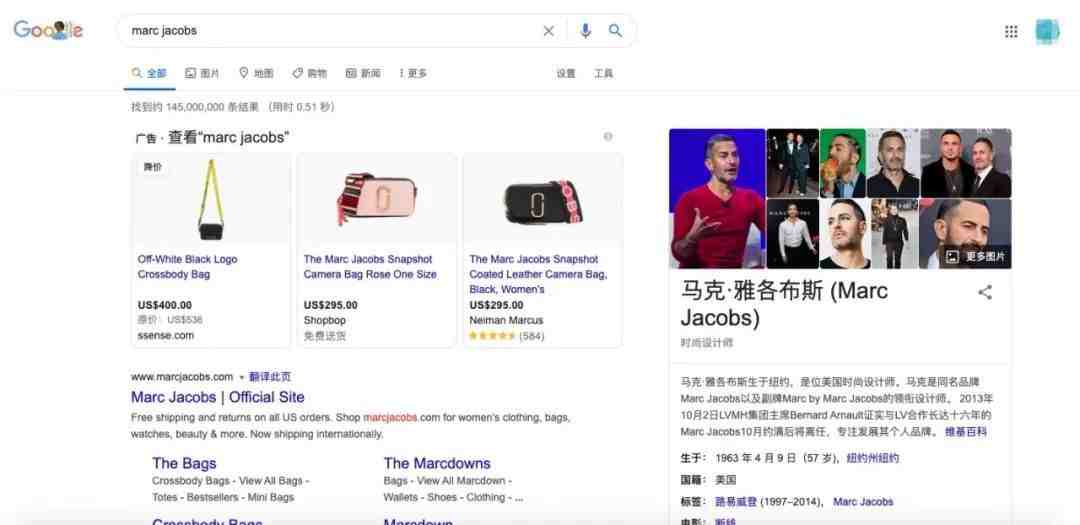Switch to the 购物 shopping tab
The width and height of the screenshot is (1080, 525).
click(x=309, y=73)
